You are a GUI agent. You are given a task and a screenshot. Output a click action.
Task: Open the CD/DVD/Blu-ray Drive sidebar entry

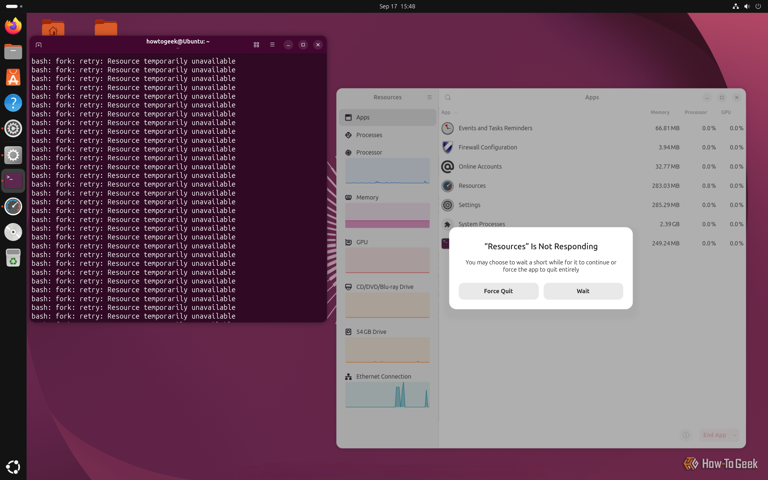[387, 300]
